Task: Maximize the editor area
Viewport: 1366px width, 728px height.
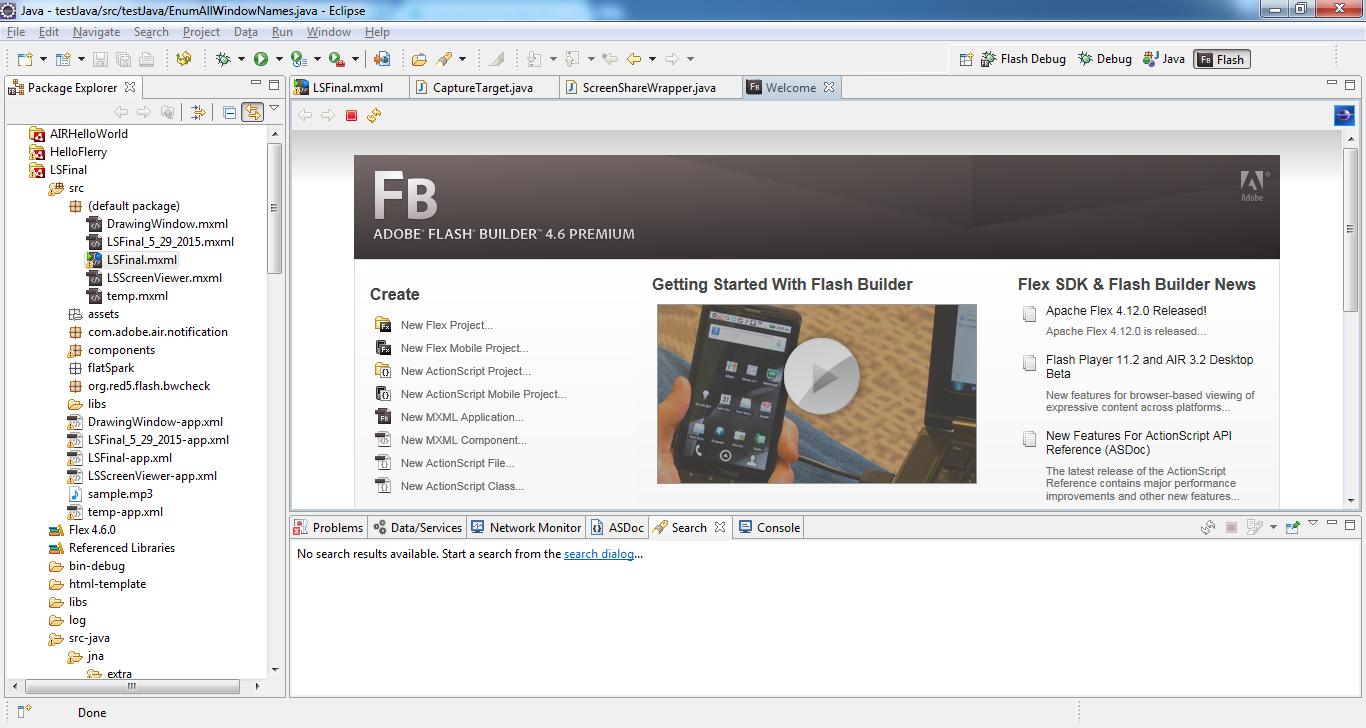Action: [x=1352, y=85]
